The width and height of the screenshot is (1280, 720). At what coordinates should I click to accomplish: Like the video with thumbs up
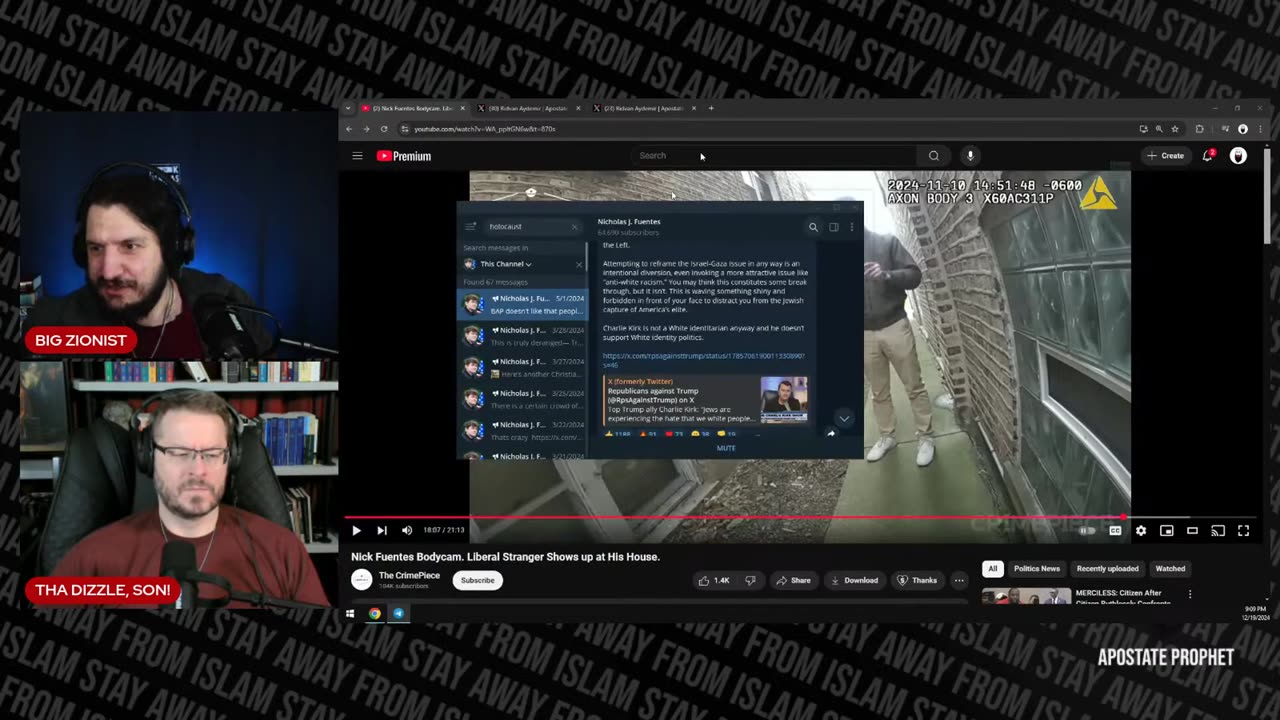716,580
